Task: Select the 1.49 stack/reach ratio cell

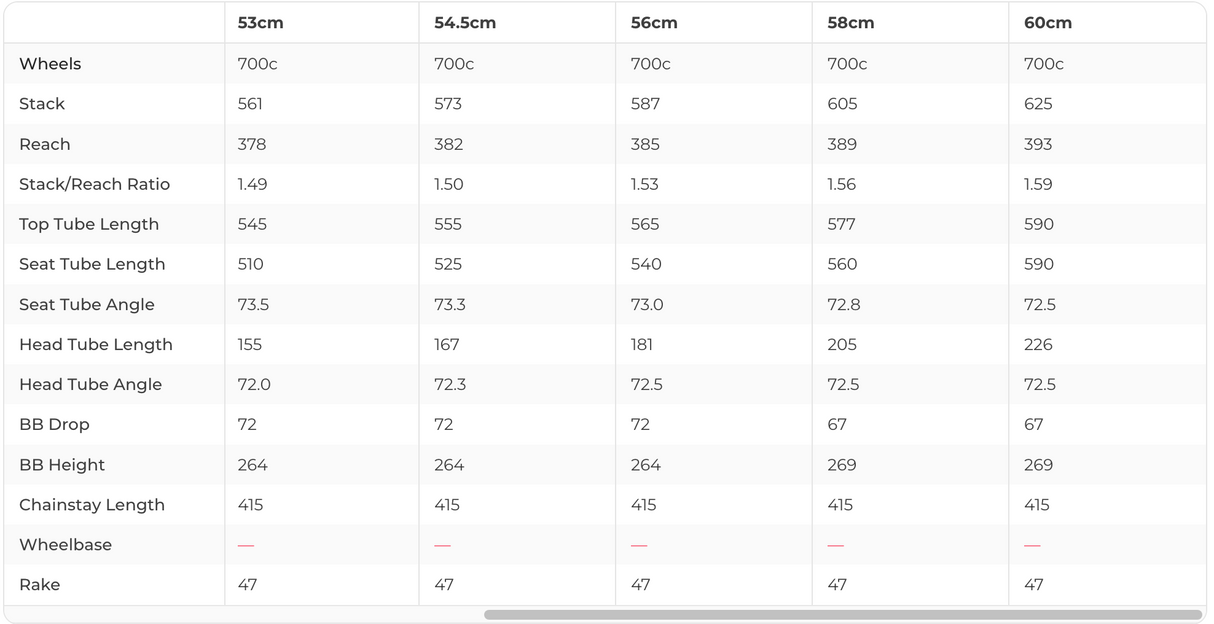Action: (x=252, y=184)
